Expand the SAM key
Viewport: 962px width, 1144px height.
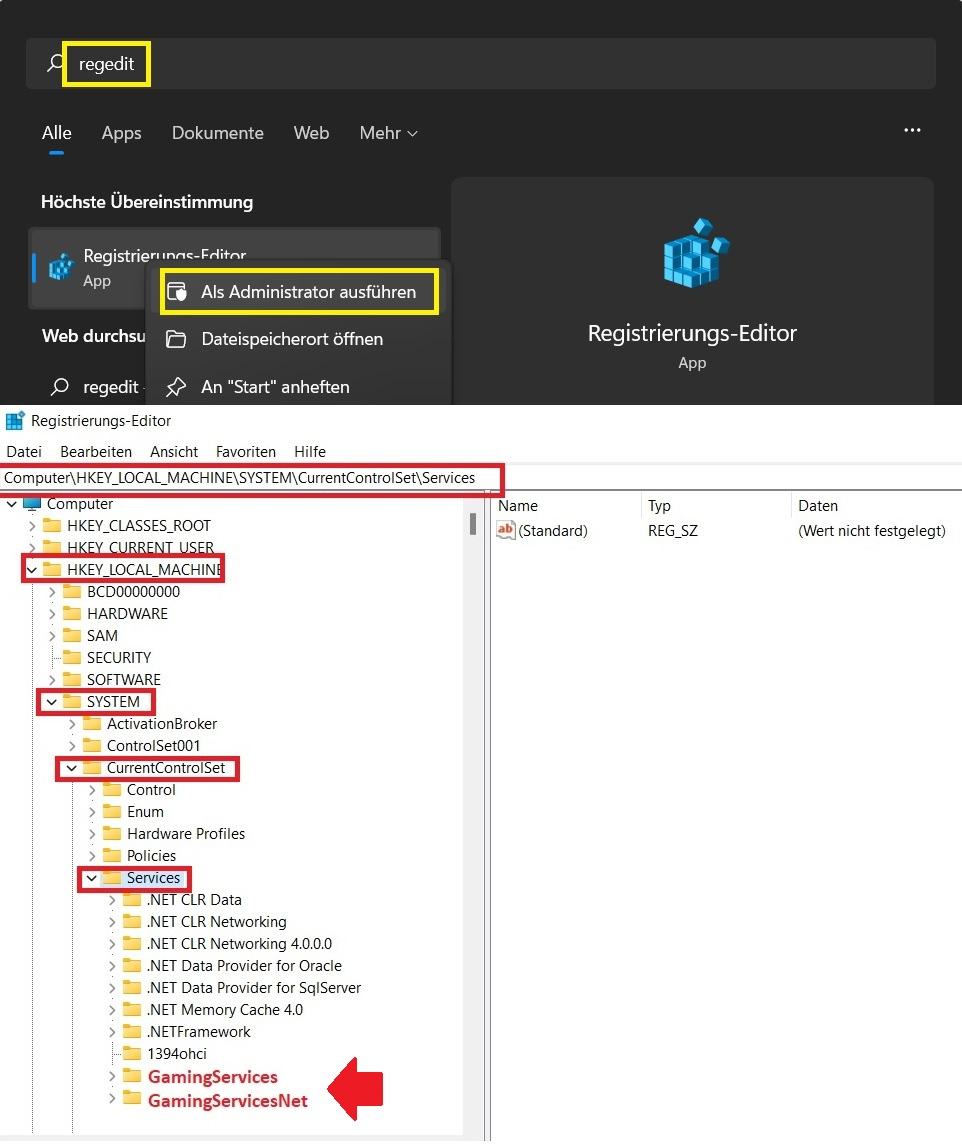point(52,636)
